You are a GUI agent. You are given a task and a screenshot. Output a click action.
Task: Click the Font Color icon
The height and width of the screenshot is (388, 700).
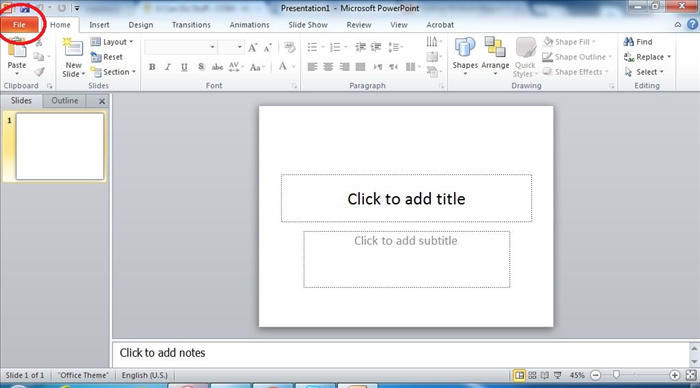click(x=283, y=67)
